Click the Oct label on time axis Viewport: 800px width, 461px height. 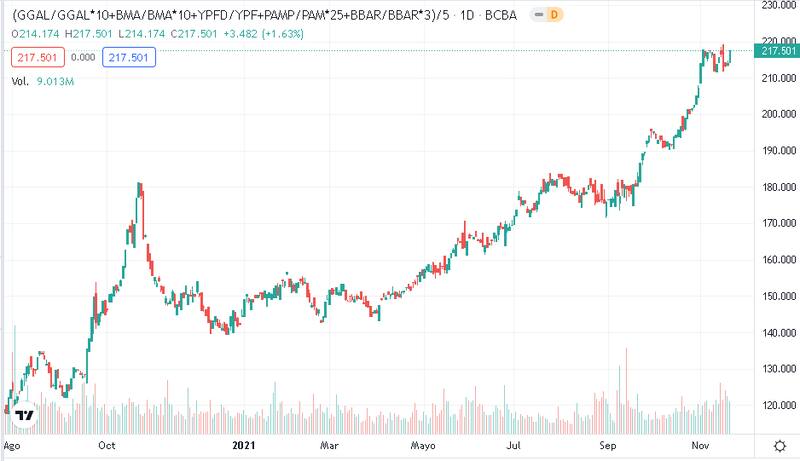pos(110,444)
